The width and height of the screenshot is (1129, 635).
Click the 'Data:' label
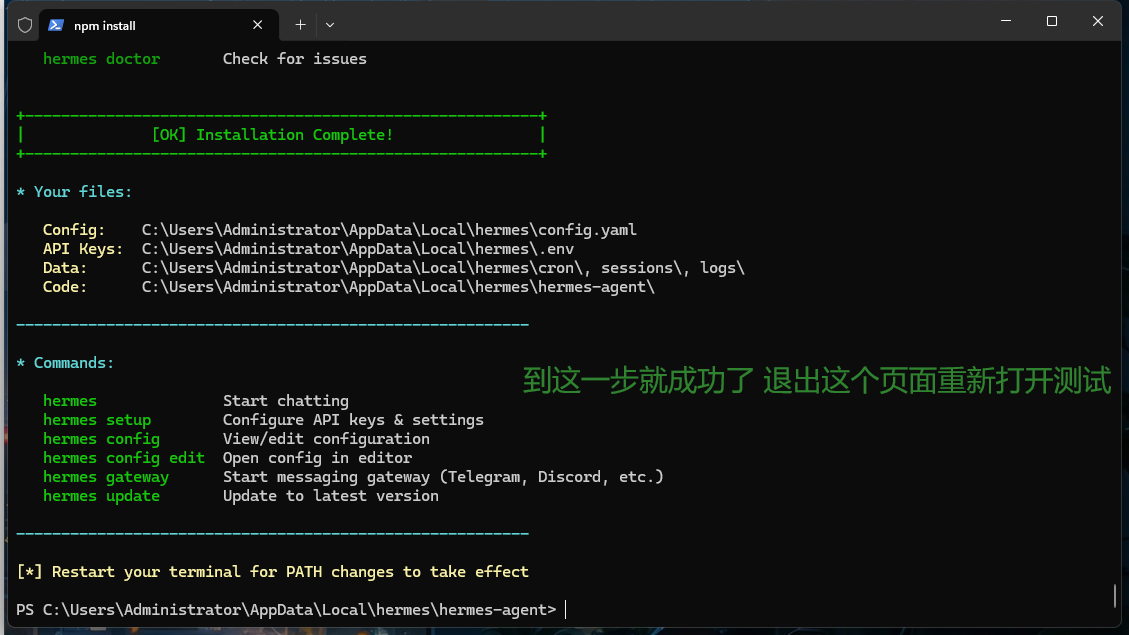tap(65, 269)
